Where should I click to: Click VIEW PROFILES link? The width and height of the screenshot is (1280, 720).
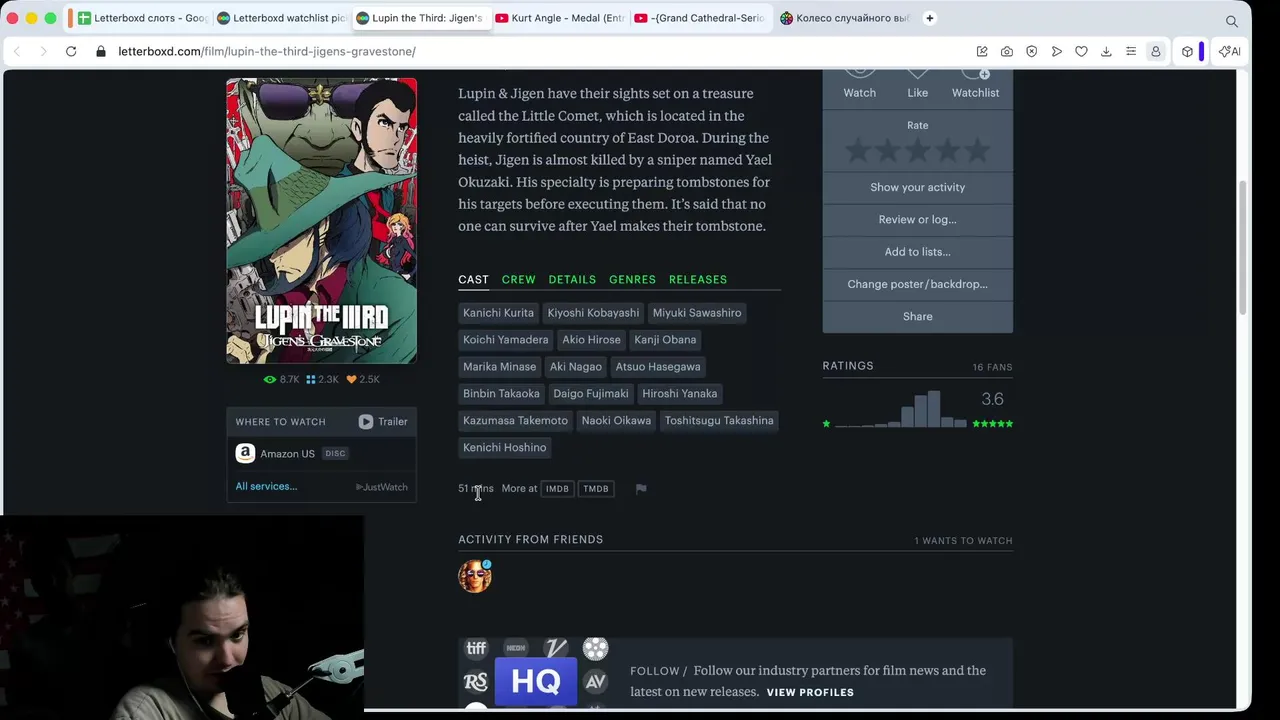(x=810, y=692)
